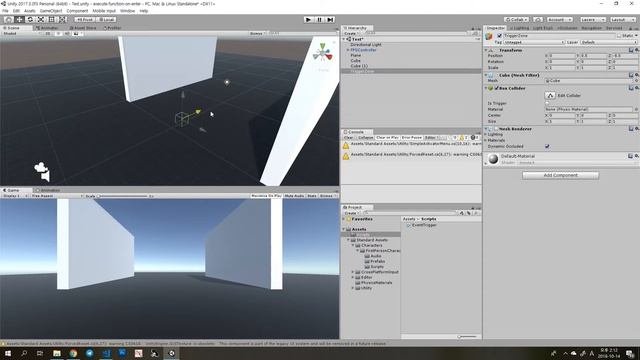Toggle Collapse in Console
The image size is (640, 360).
(x=366, y=138)
